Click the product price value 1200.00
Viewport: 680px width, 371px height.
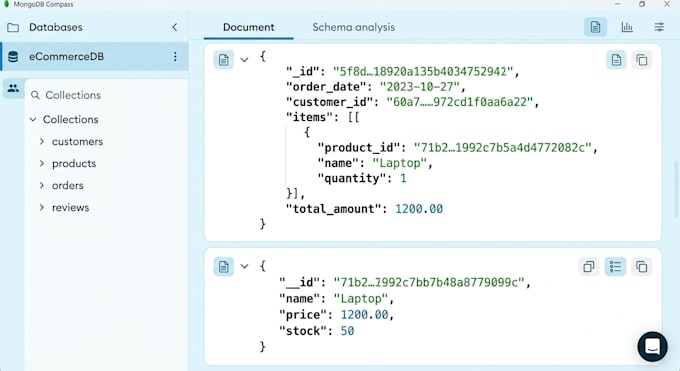[x=364, y=315]
